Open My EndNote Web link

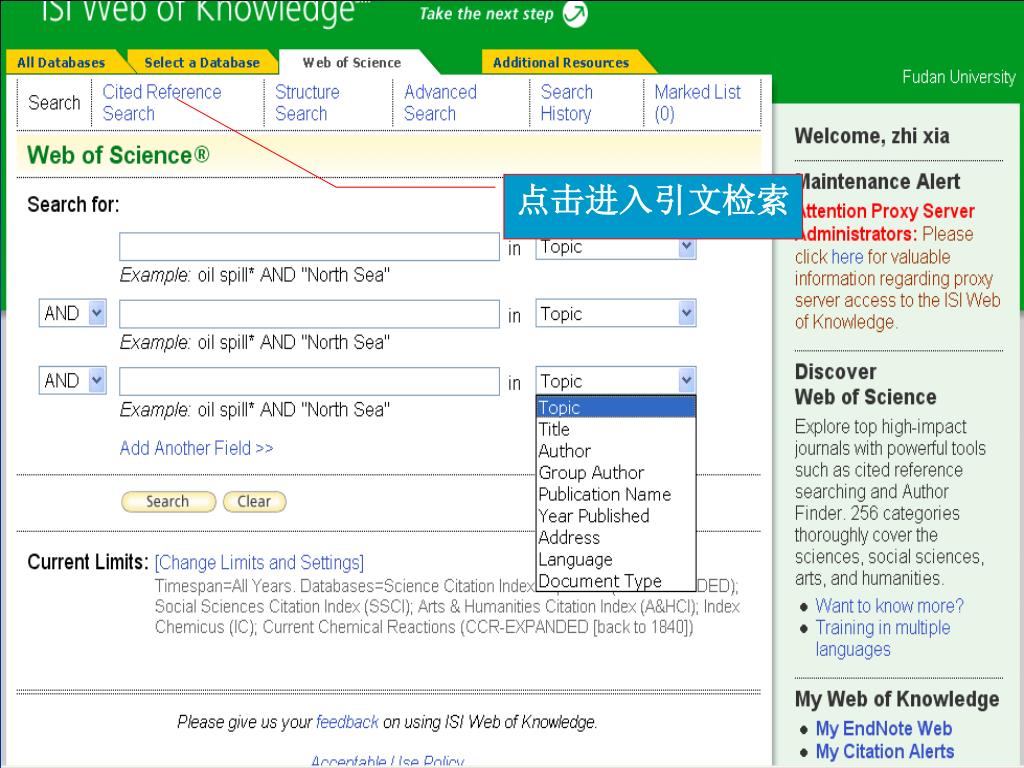[x=883, y=728]
